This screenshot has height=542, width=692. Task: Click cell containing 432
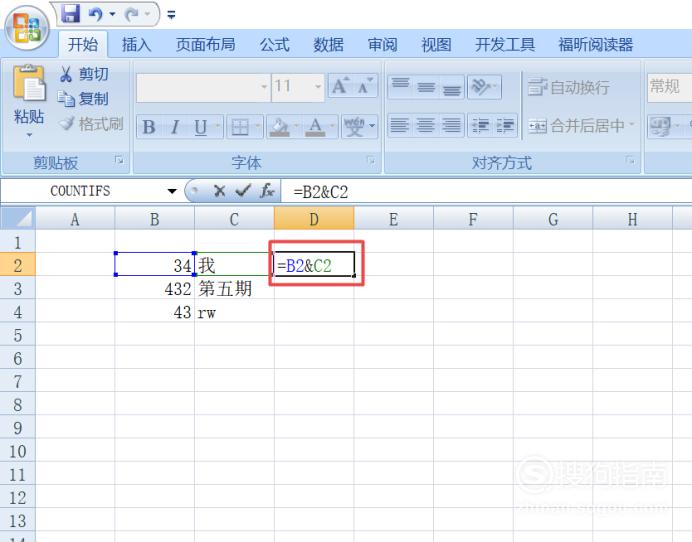154,289
